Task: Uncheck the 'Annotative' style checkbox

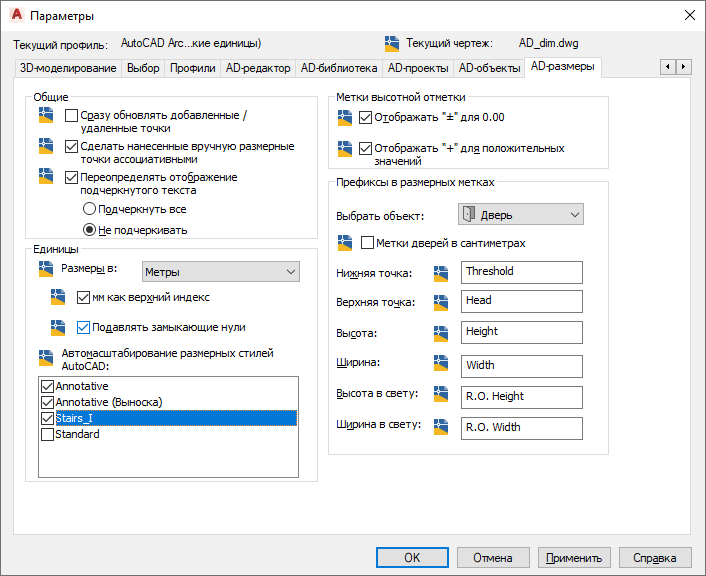Action: [x=47, y=386]
